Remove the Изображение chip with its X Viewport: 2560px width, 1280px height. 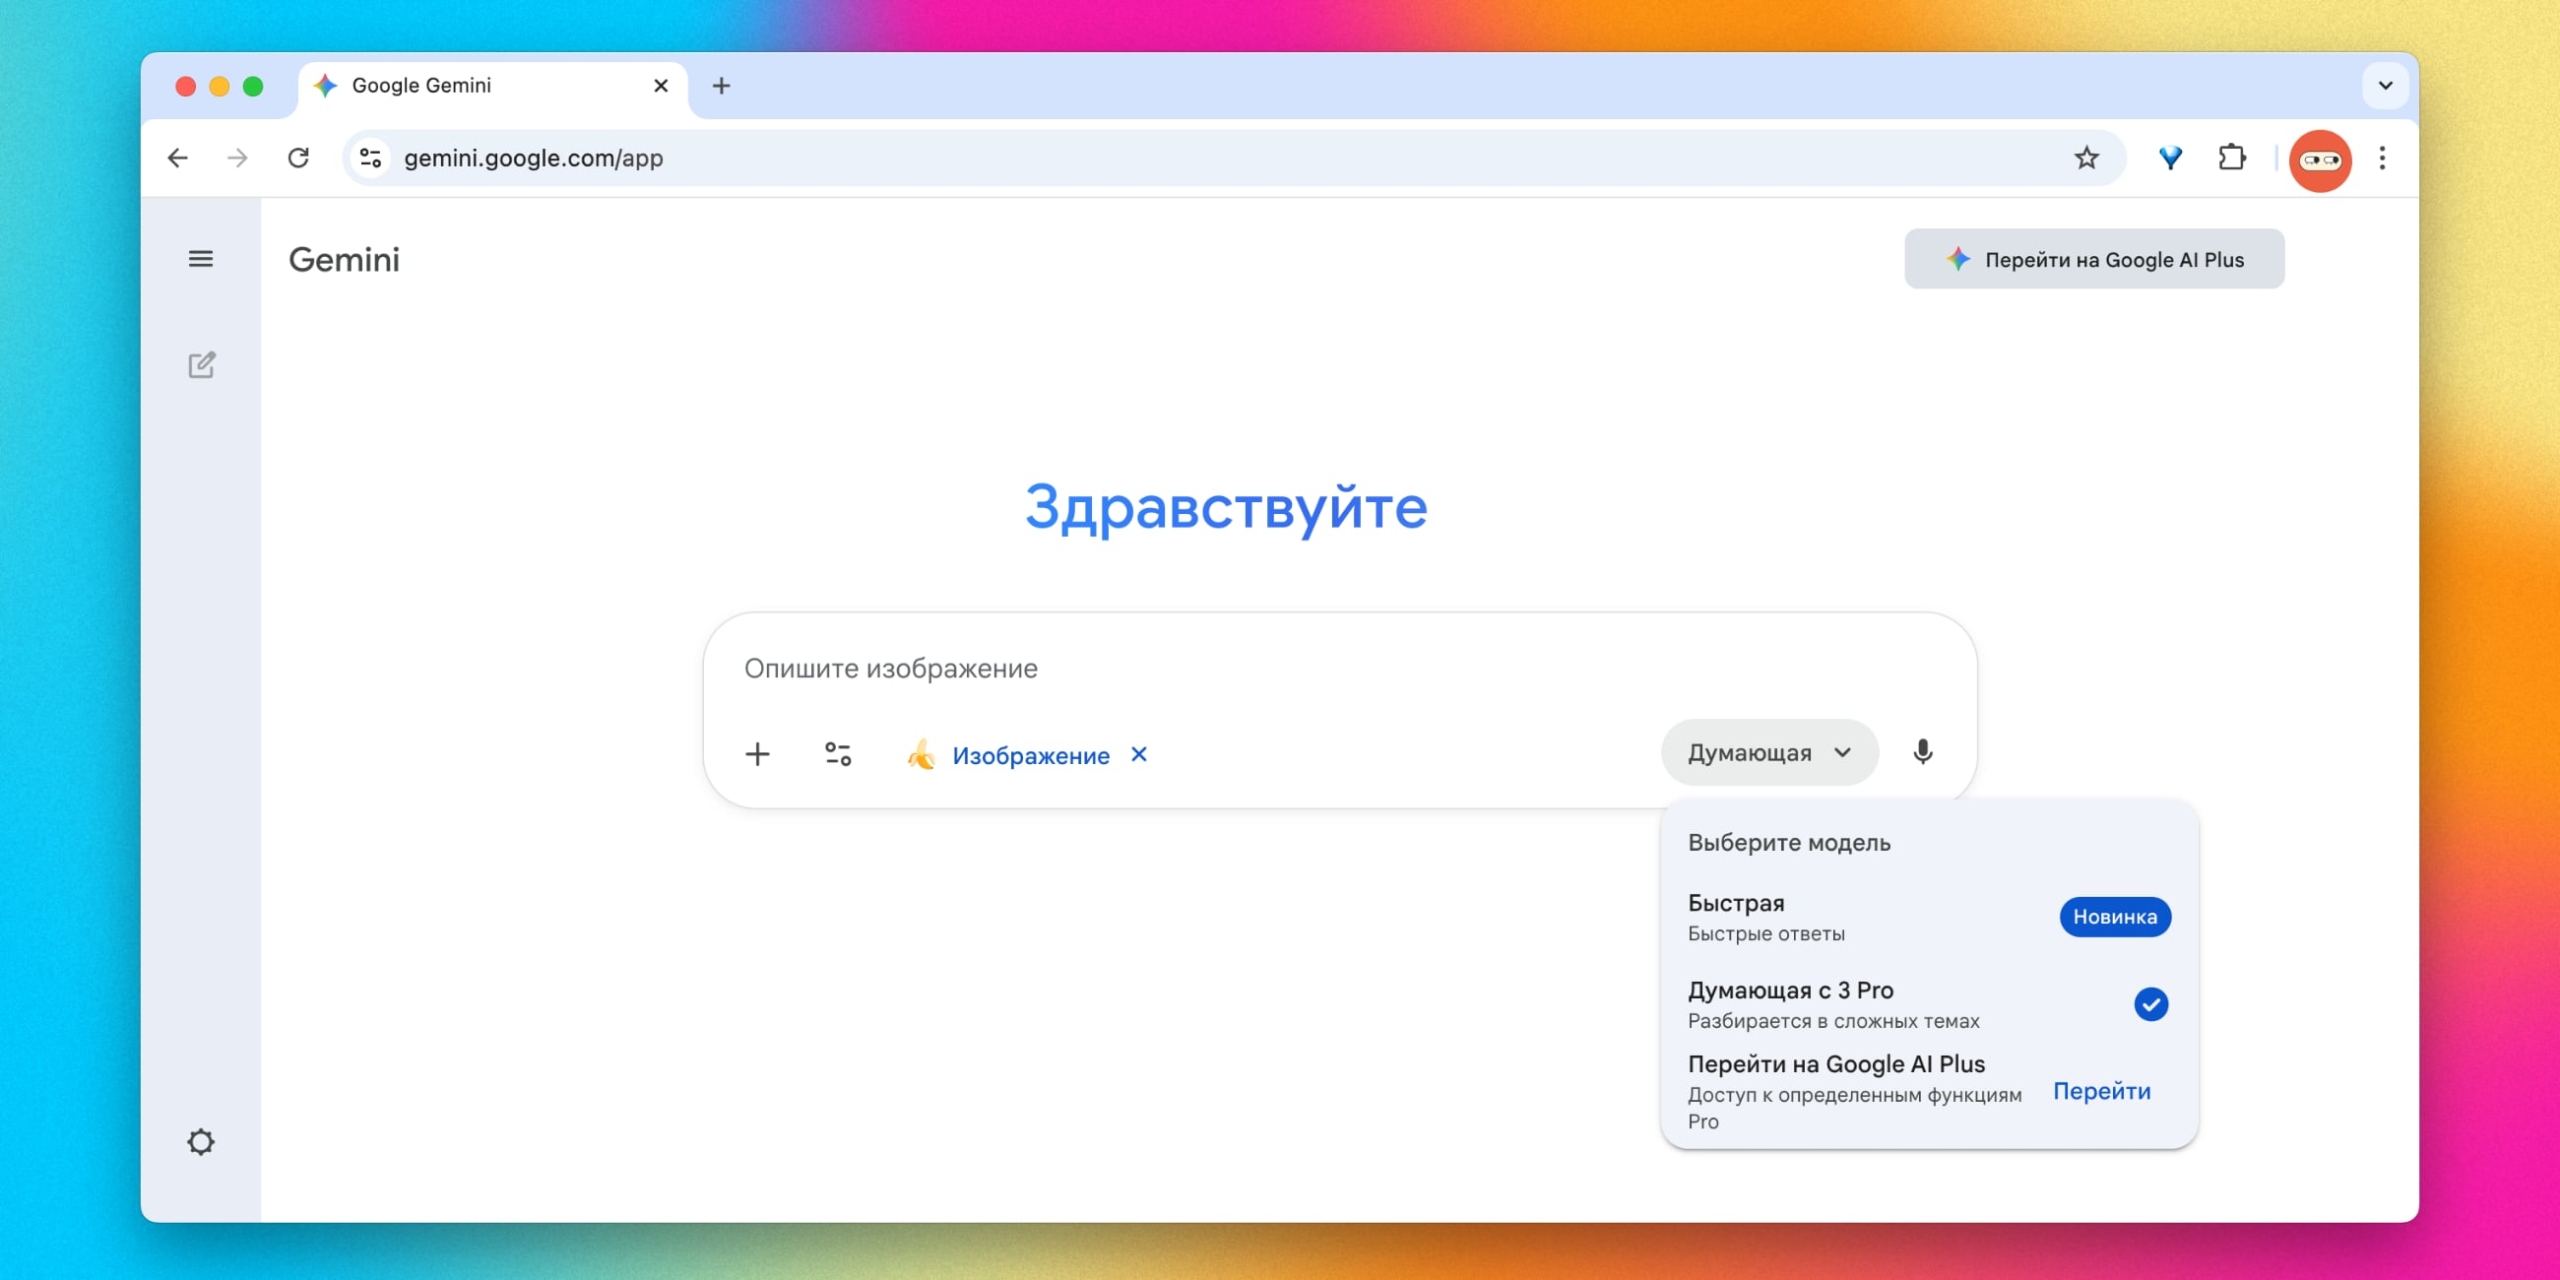coord(1139,755)
